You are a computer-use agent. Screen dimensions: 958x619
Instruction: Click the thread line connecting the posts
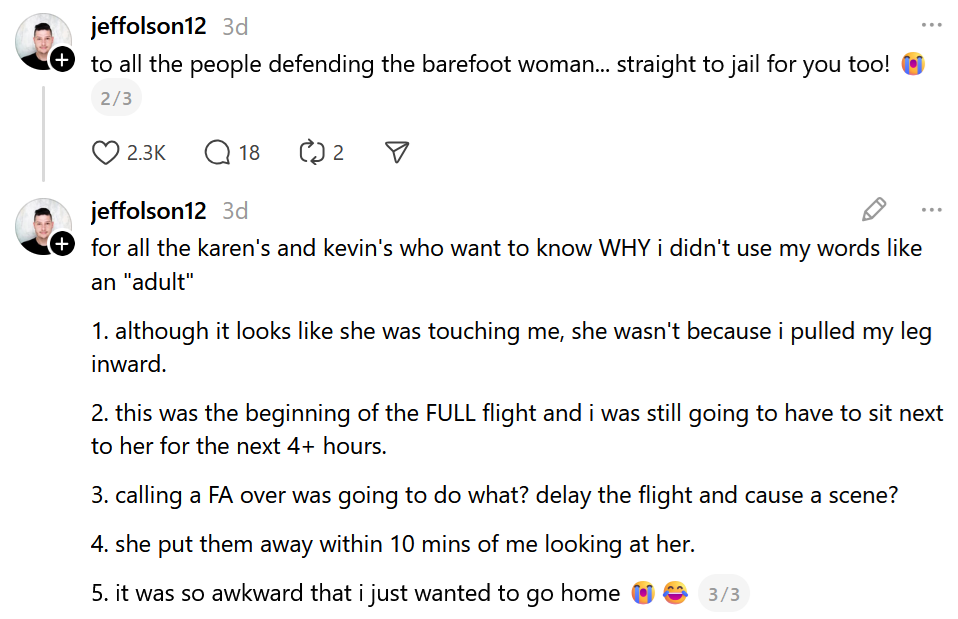[x=43, y=130]
